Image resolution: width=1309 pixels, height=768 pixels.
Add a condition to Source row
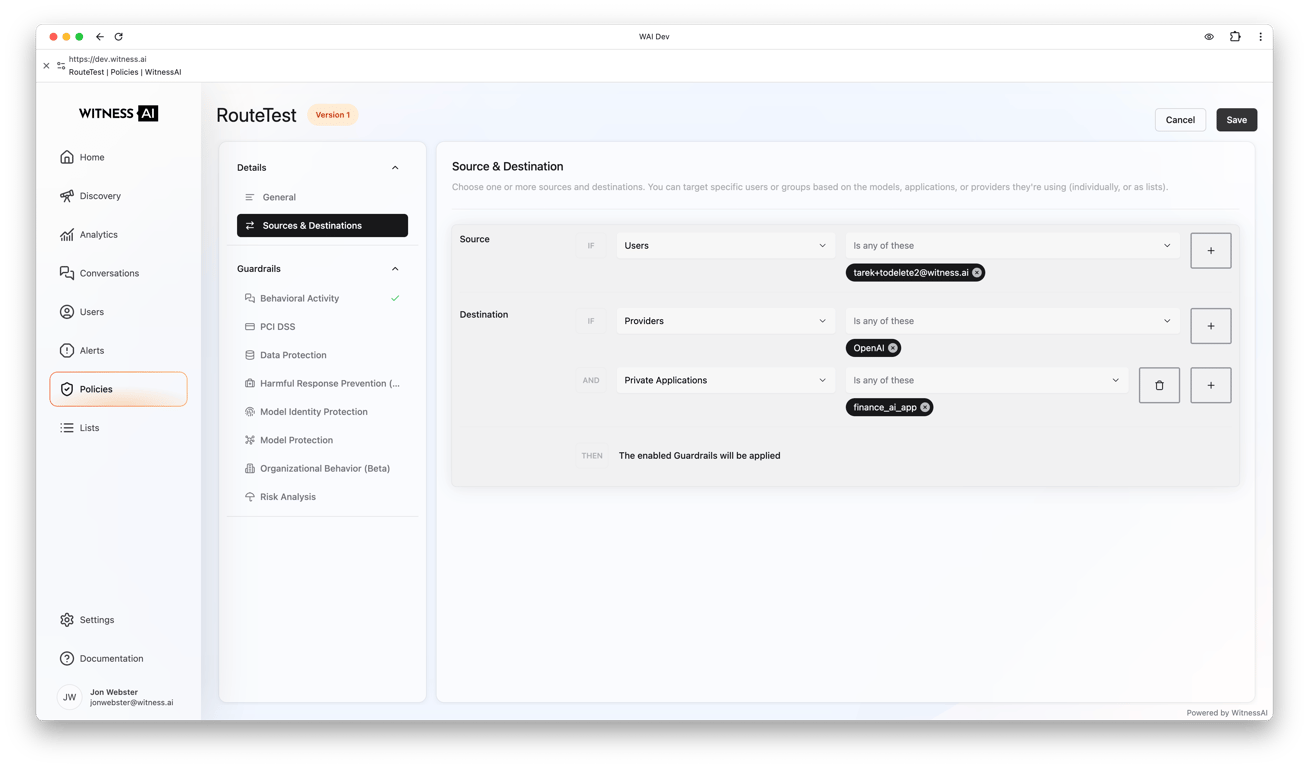1211,251
